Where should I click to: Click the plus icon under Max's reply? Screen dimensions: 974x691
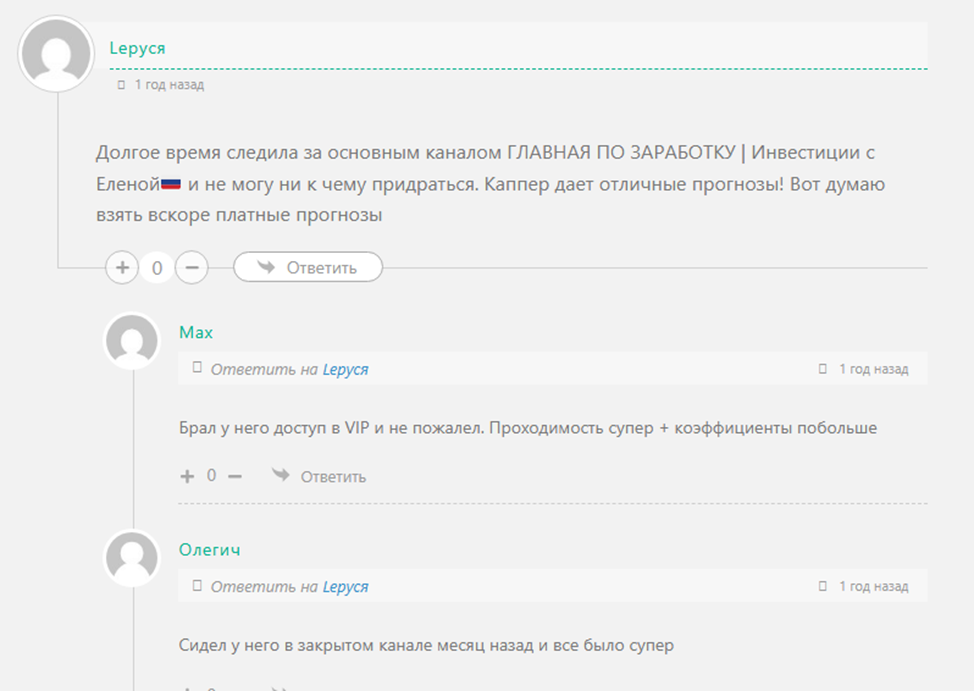tap(187, 476)
